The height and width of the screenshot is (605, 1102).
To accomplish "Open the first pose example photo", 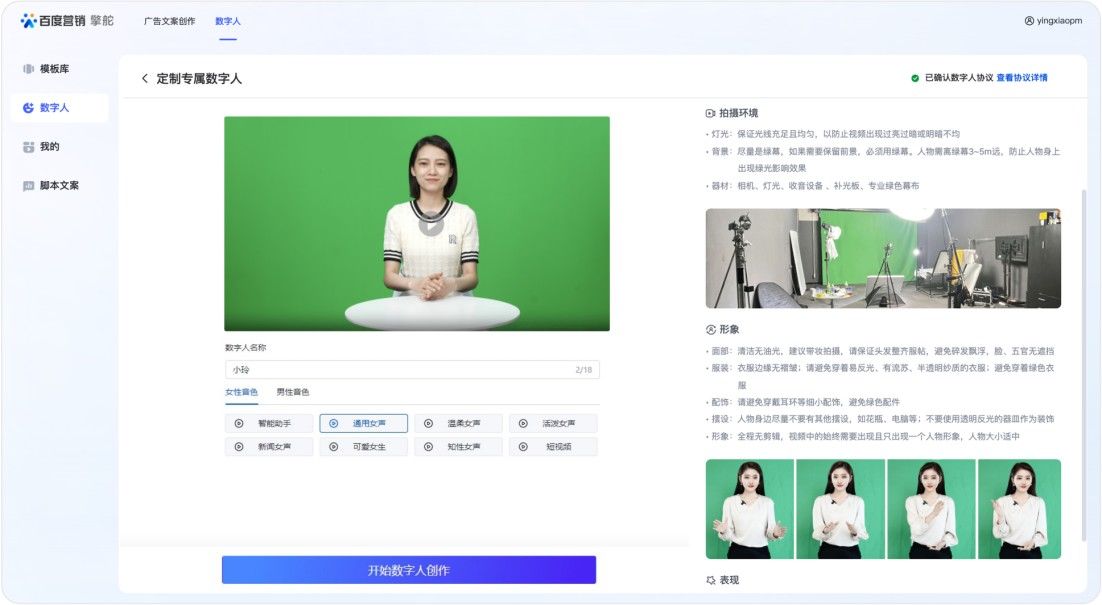I will coord(750,509).
